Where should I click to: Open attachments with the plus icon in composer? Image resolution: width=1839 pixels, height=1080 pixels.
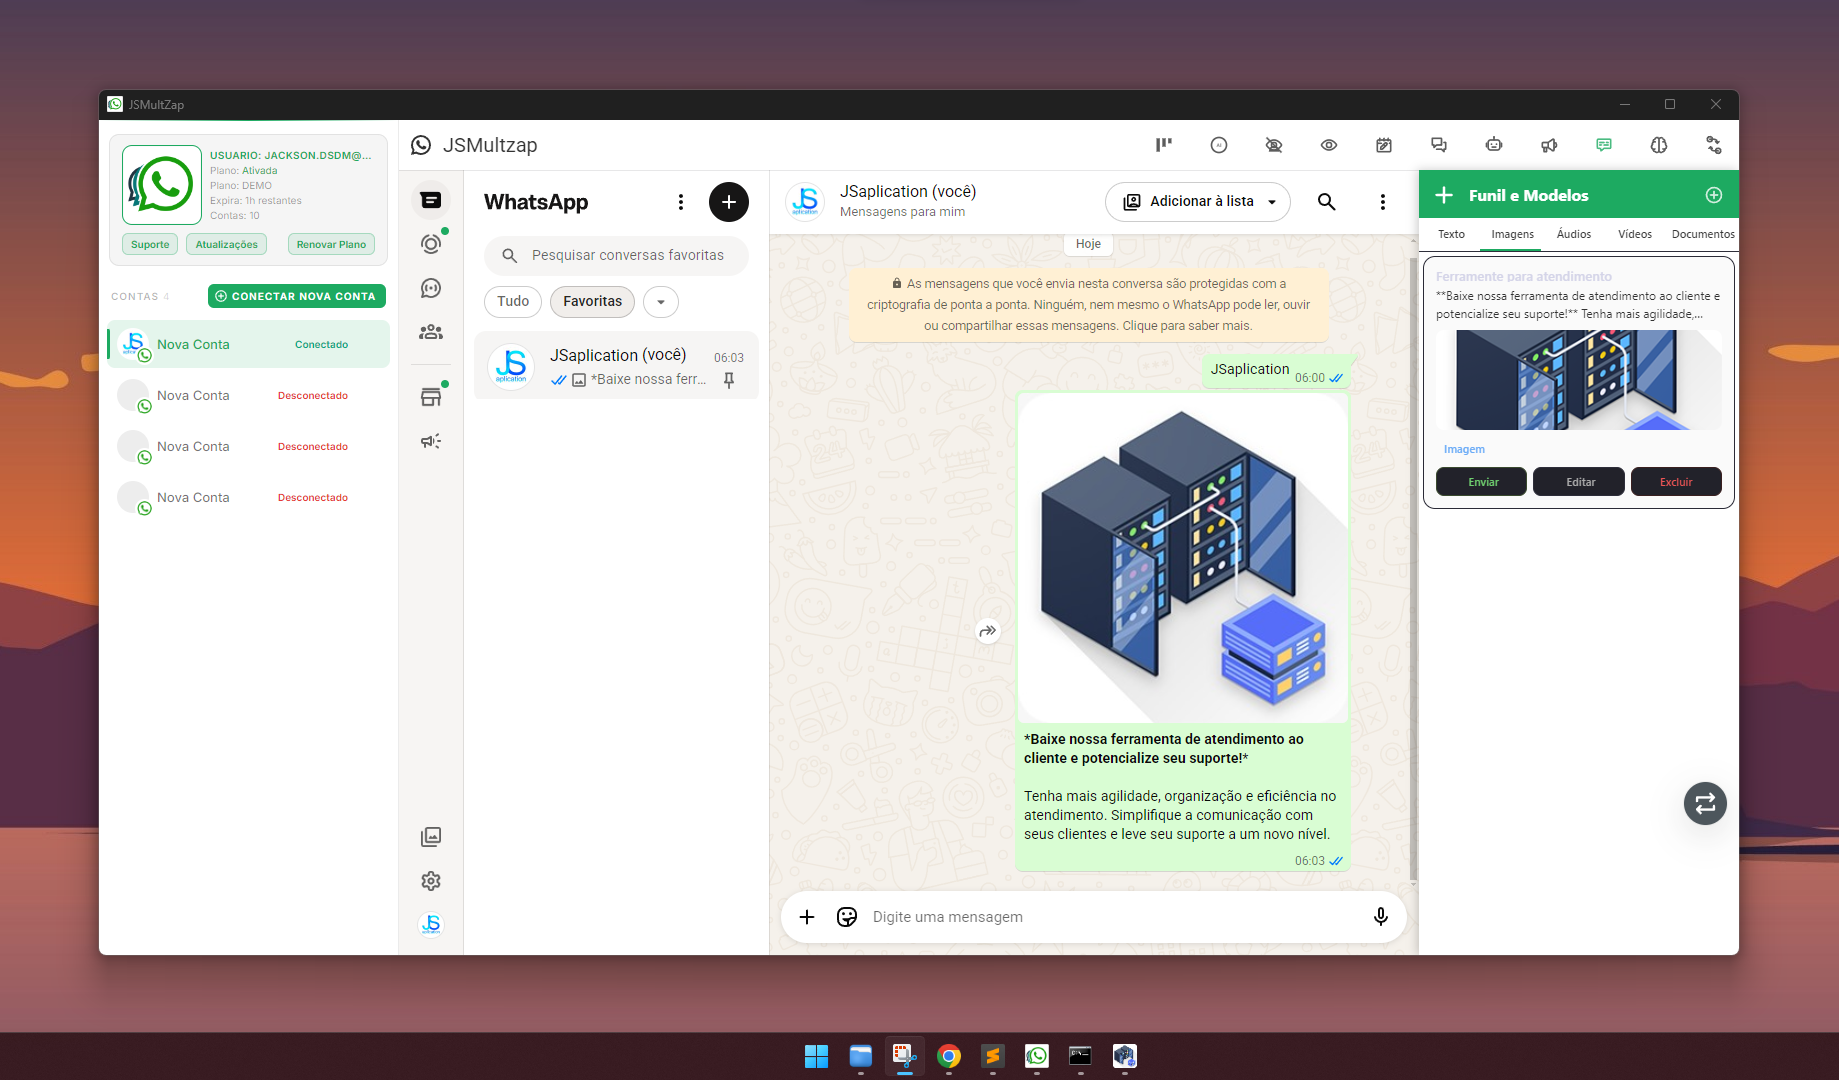point(807,917)
